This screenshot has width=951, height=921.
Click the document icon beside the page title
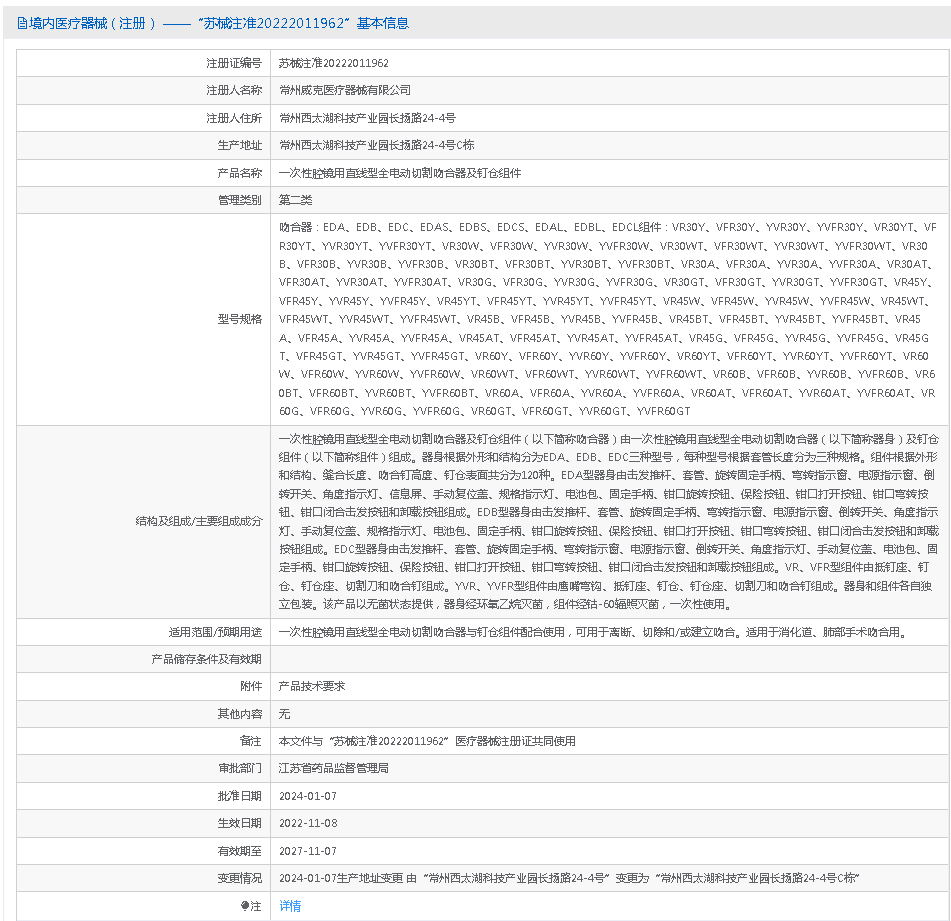point(22,23)
